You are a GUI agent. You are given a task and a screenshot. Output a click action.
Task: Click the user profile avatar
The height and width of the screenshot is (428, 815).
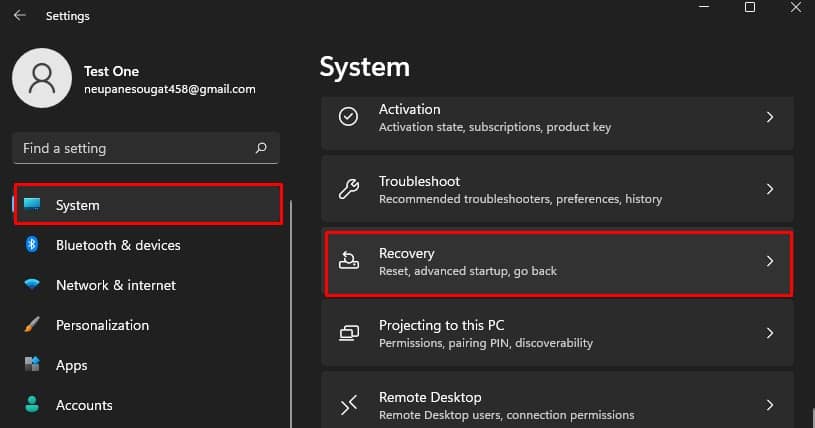pyautogui.click(x=42, y=78)
